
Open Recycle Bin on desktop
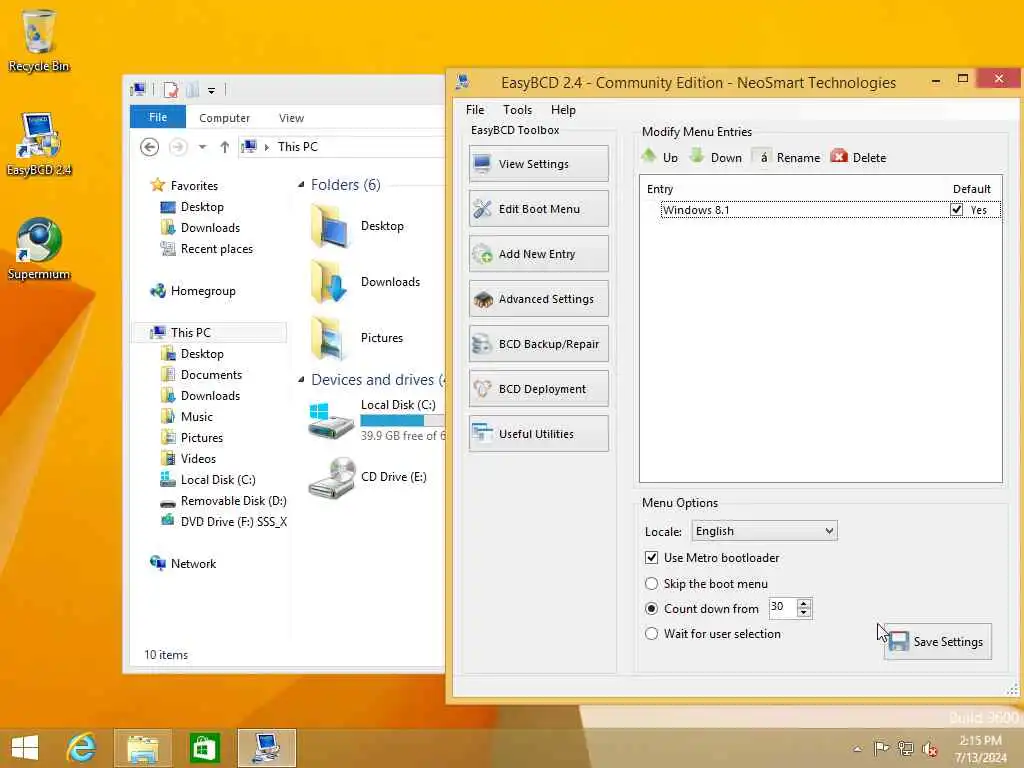tap(39, 40)
